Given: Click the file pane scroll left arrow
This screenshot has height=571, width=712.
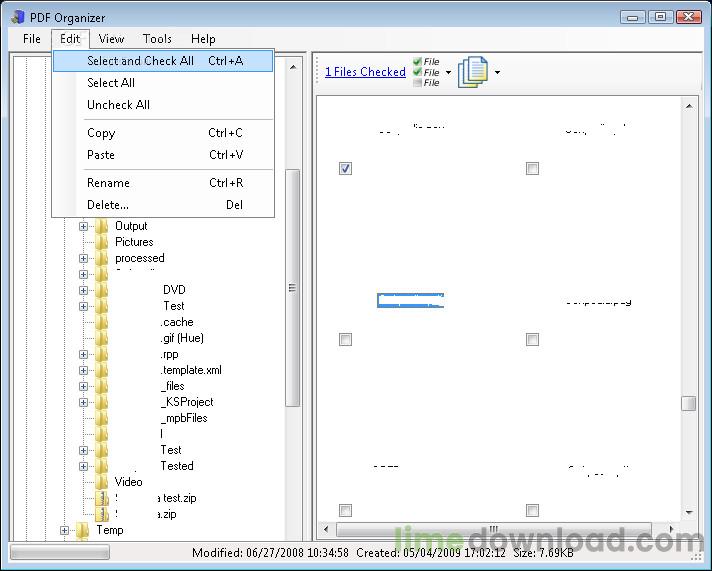Looking at the screenshot, I should [x=326, y=529].
